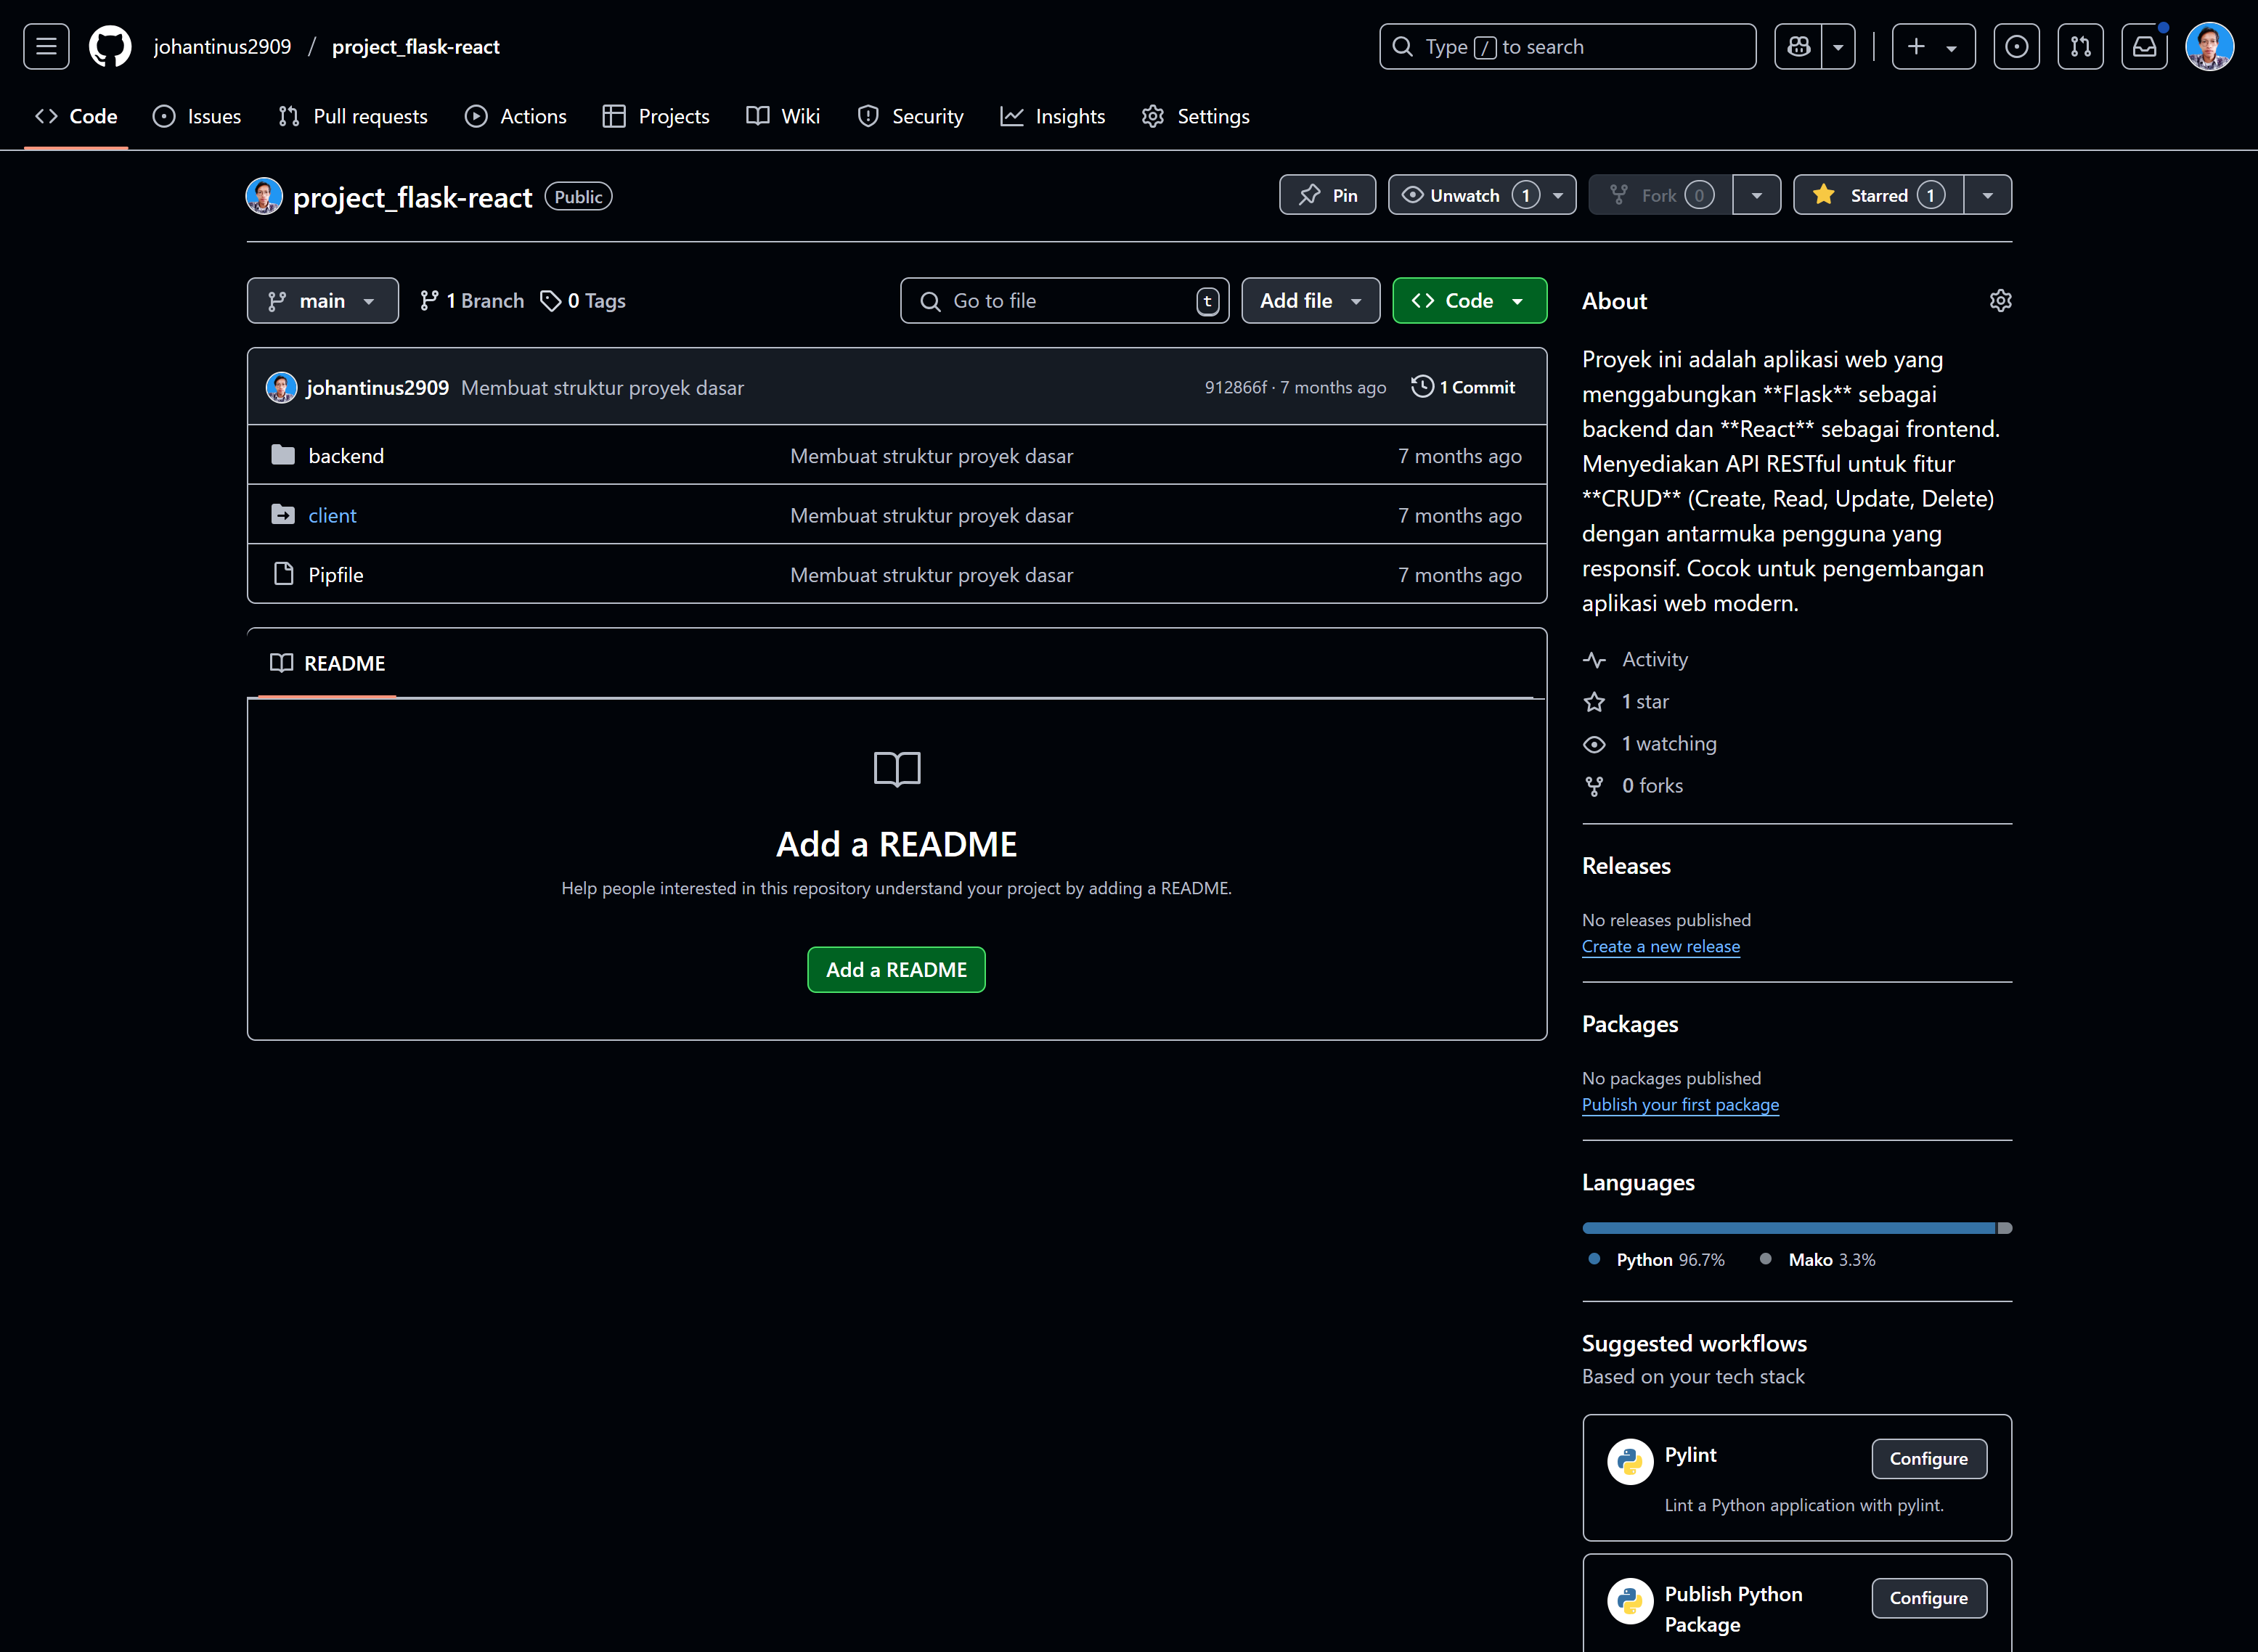Open the Pipfile file name

tap(336, 575)
